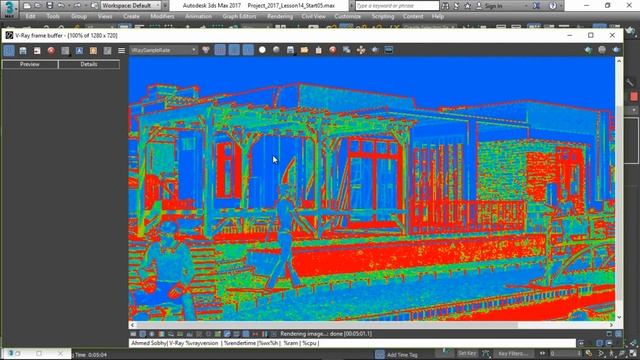The image size is (640, 360).
Task: Open the Workspace: Default dropdown
Action: (x=131, y=6)
